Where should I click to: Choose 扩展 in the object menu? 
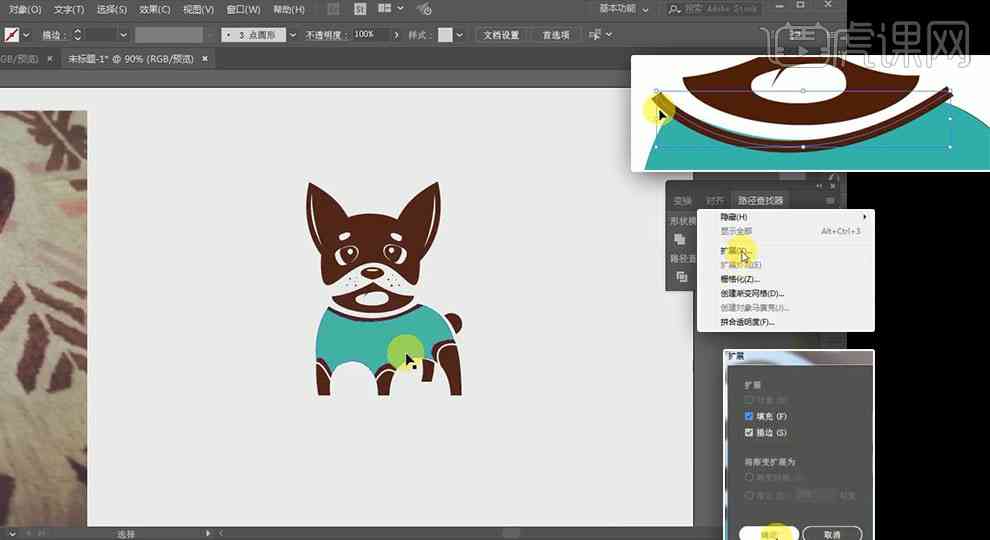[786, 251]
